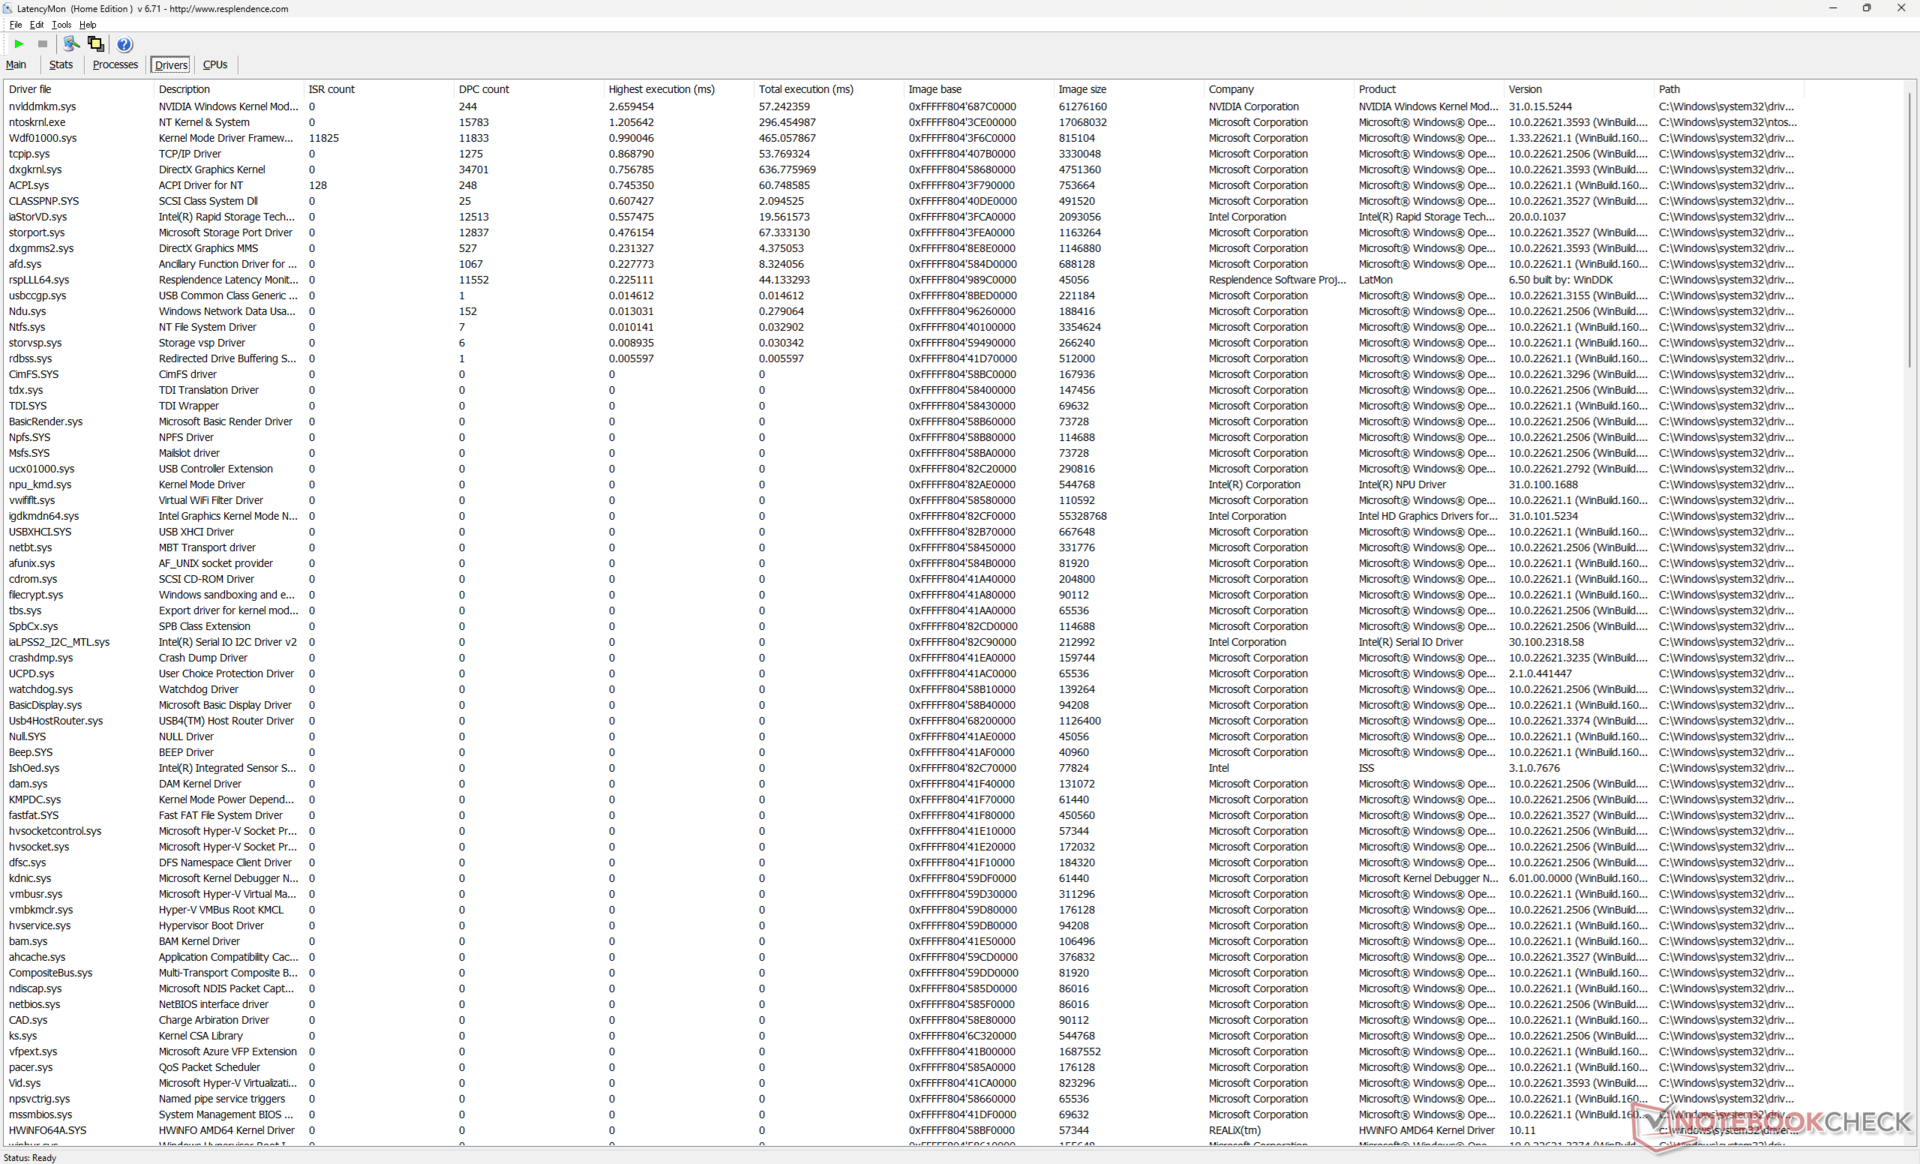The width and height of the screenshot is (1920, 1164).
Task: Open the Edit menu
Action: click(37, 25)
